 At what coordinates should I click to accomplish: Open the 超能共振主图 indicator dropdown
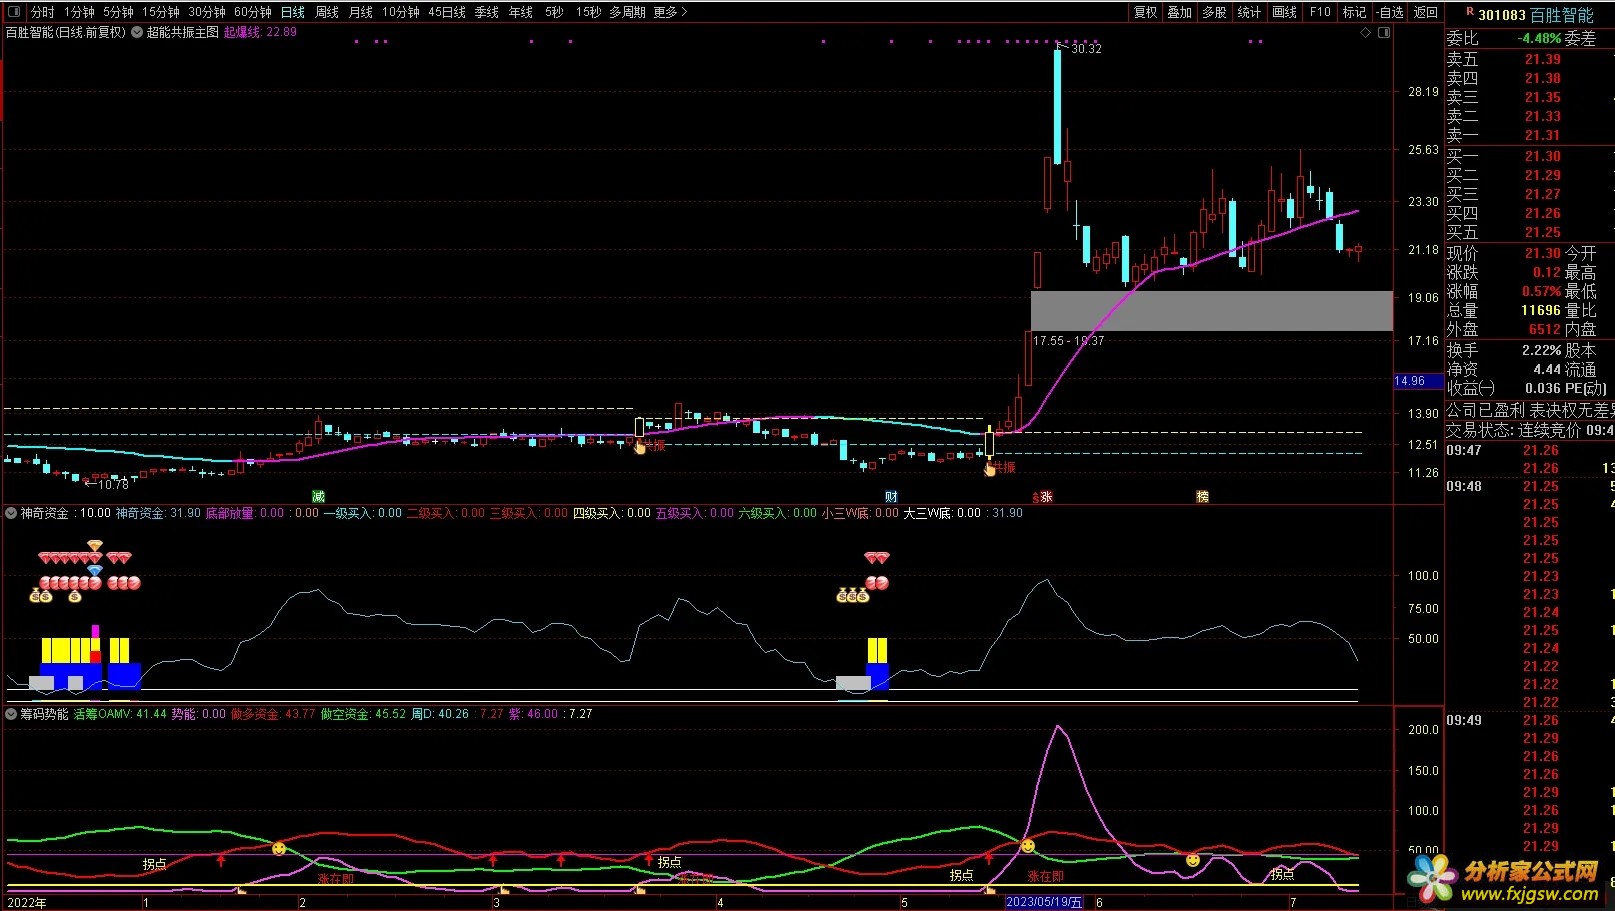click(137, 32)
